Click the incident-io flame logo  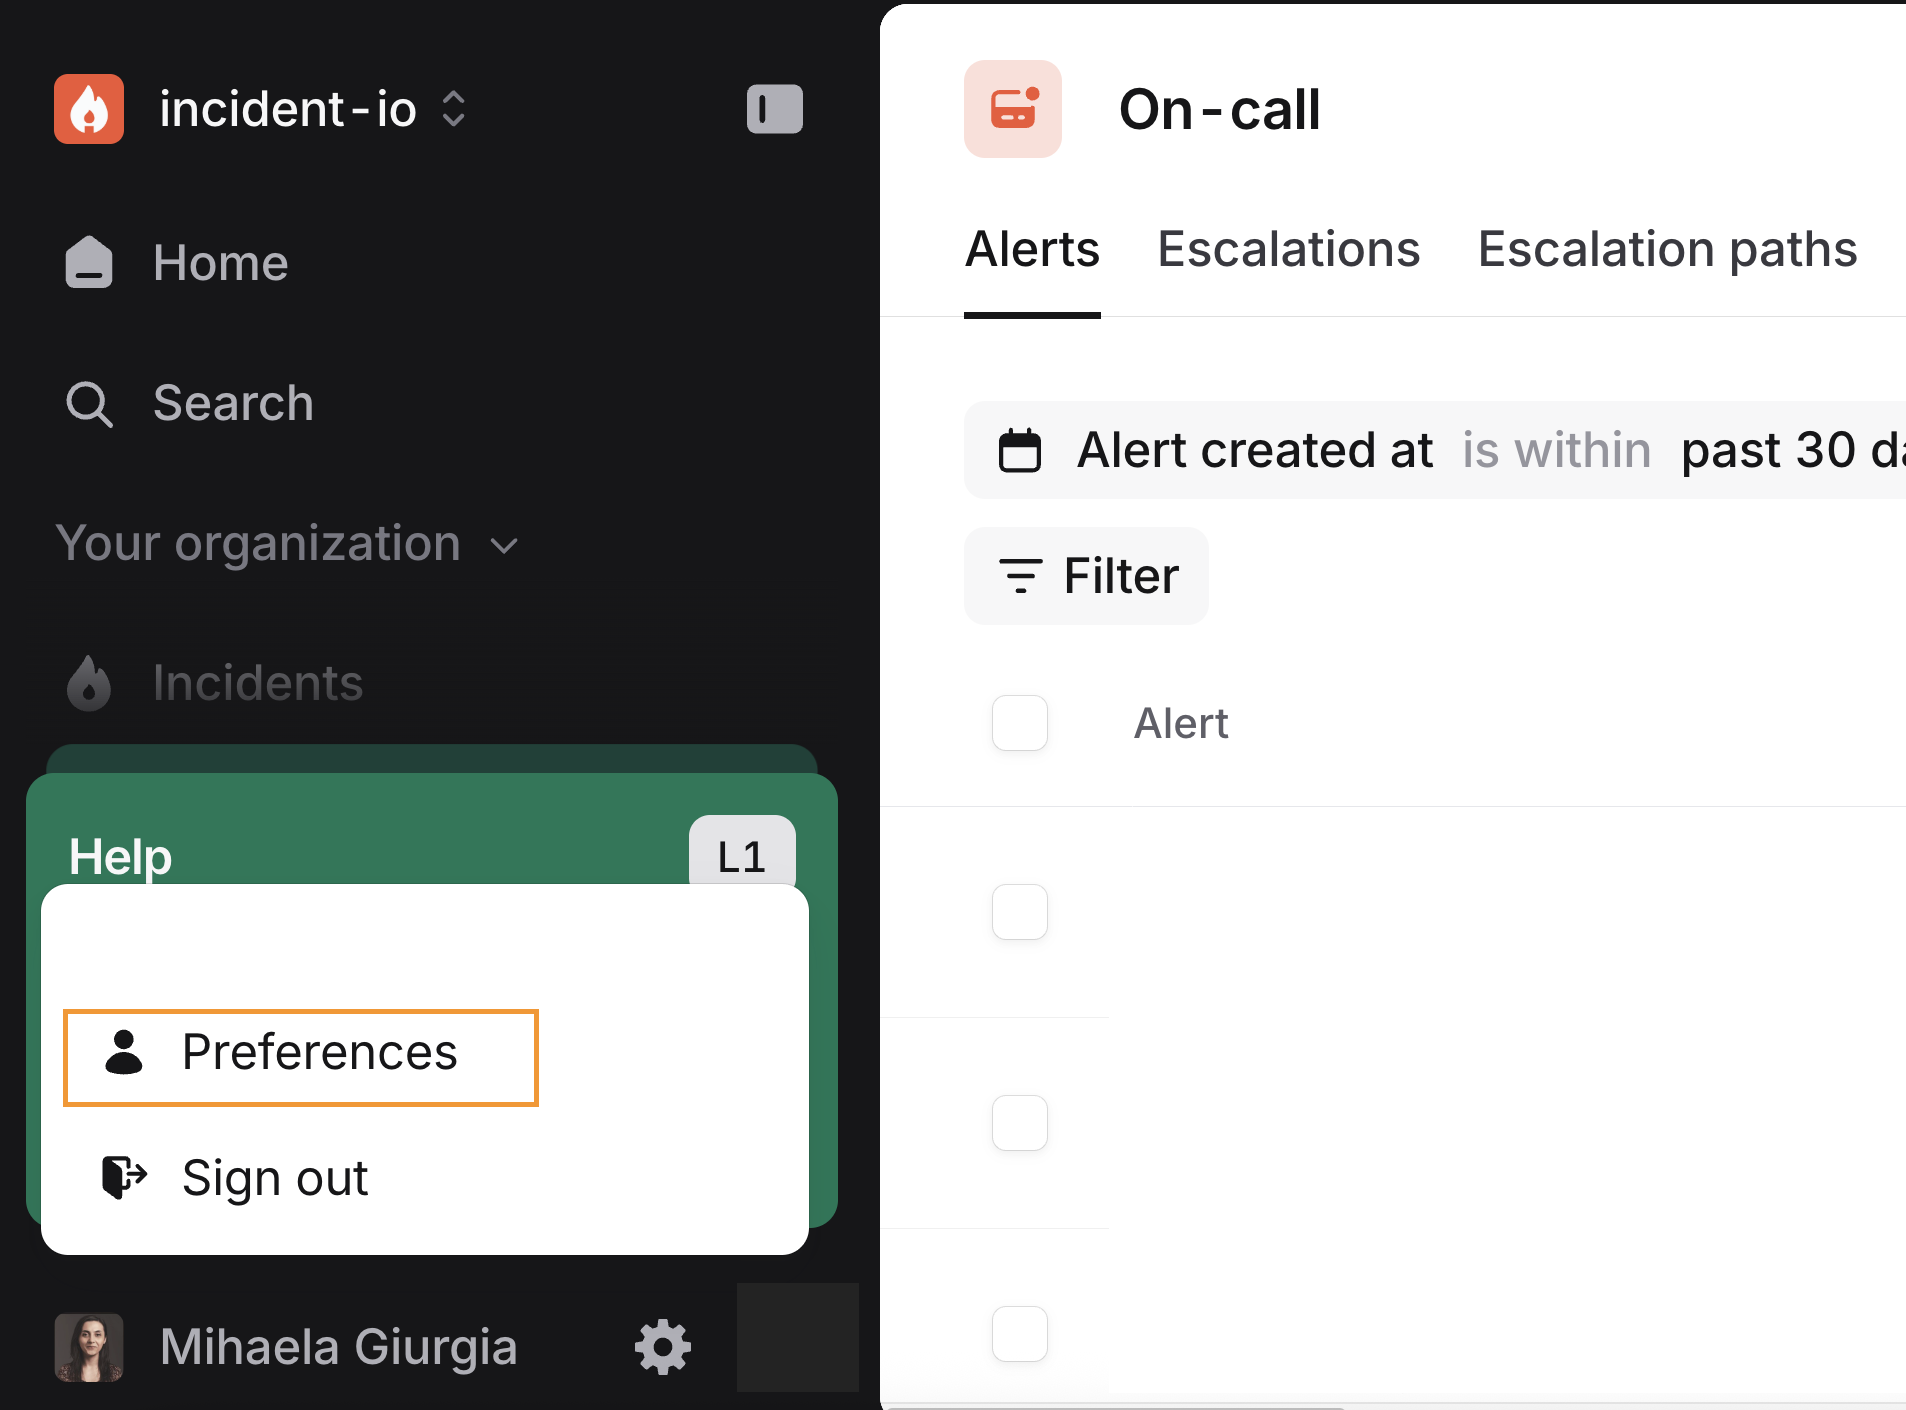tap(89, 109)
